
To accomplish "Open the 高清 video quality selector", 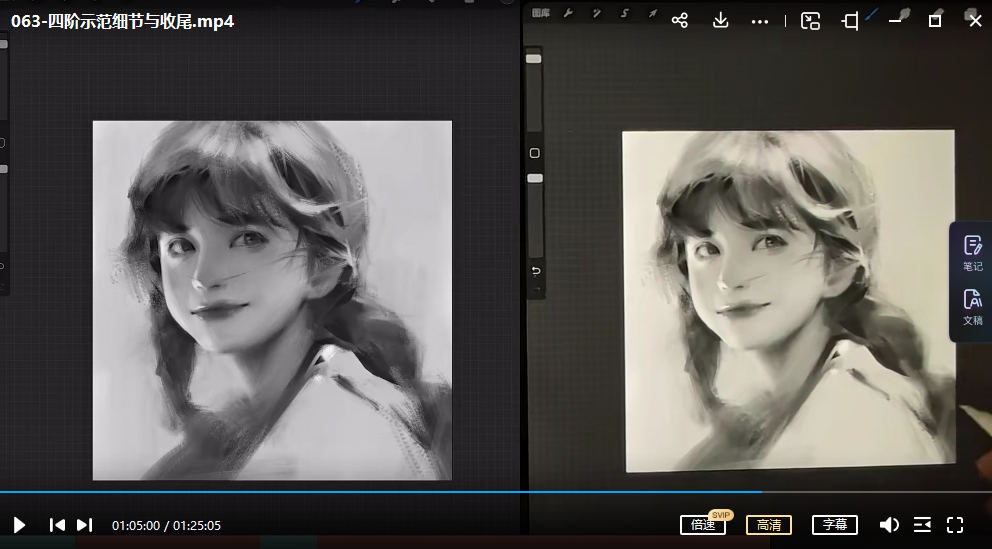I will tap(768, 525).
